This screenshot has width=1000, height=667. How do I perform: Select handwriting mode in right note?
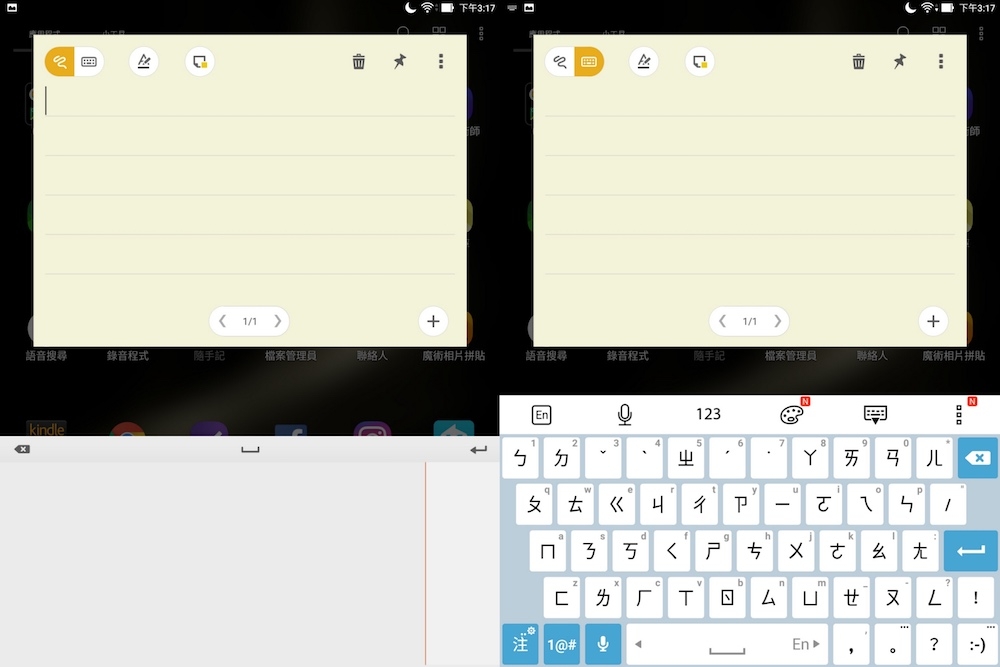click(x=560, y=62)
